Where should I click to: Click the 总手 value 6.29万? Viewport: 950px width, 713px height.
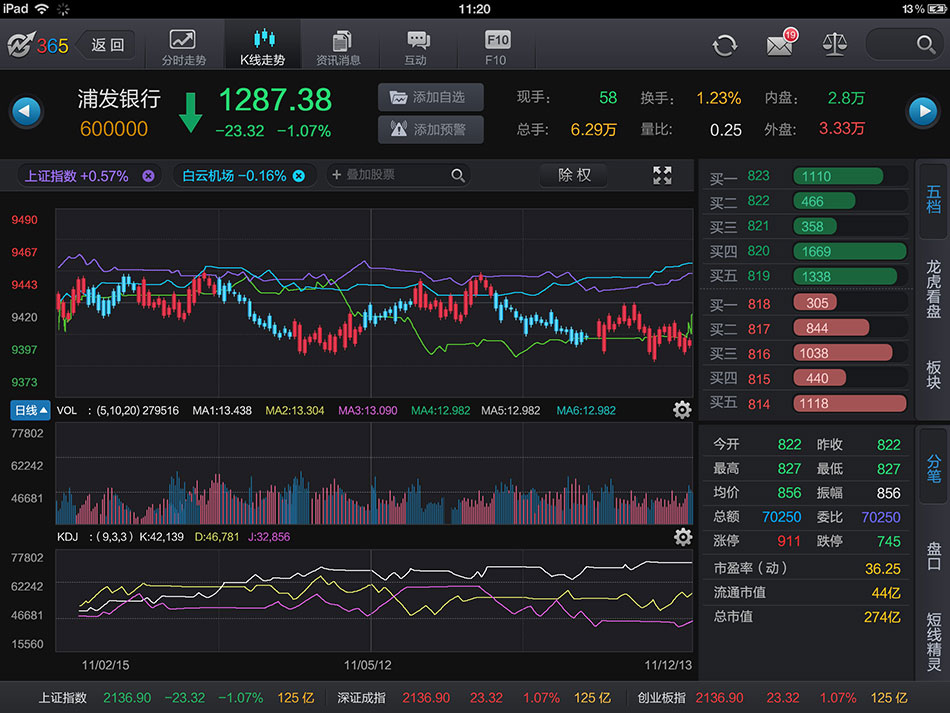point(594,130)
